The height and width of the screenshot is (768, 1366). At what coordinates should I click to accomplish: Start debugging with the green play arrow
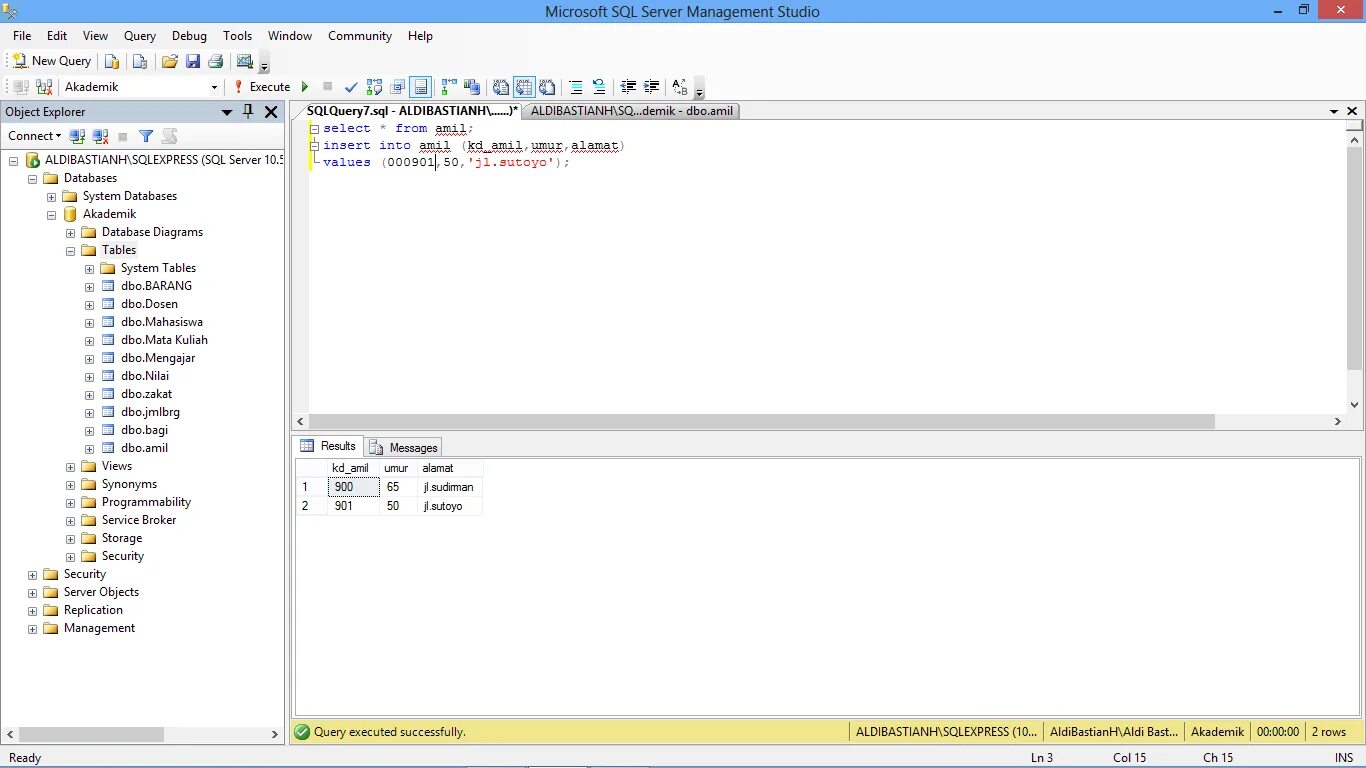(x=305, y=87)
